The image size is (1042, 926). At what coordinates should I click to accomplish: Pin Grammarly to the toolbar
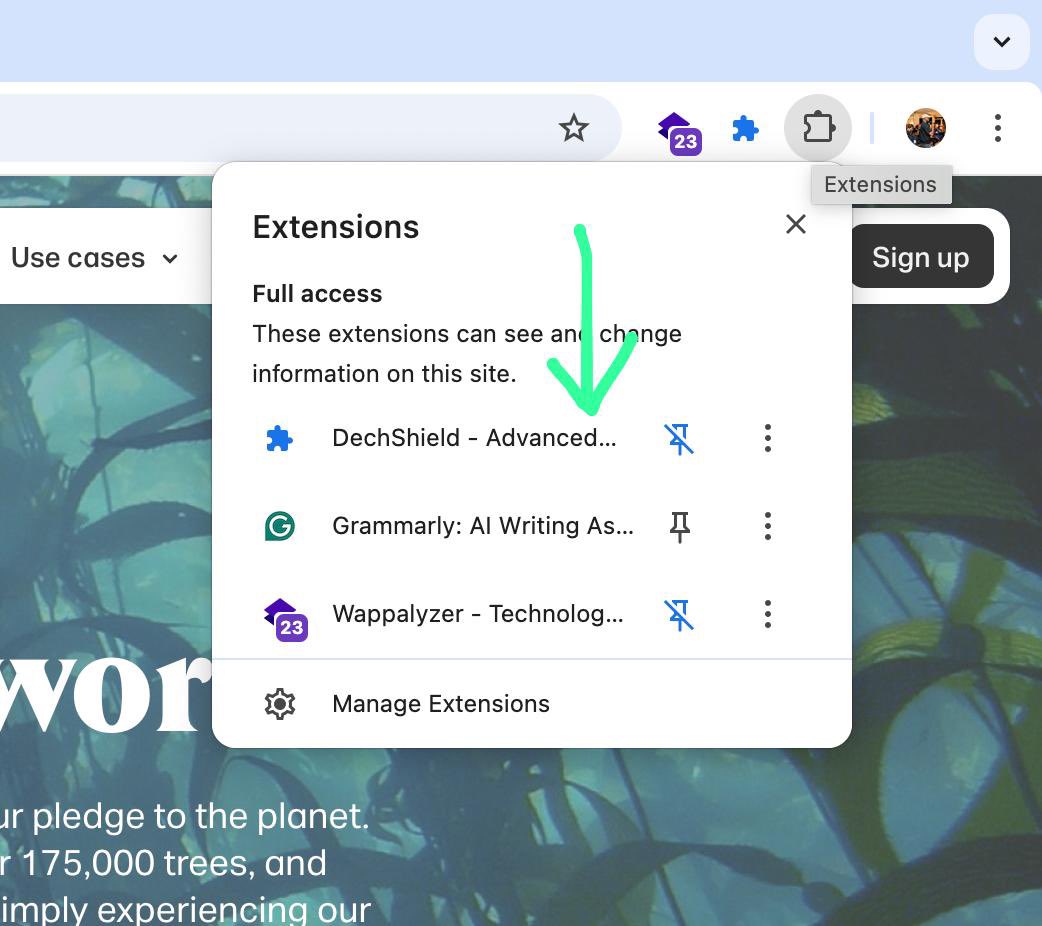(679, 527)
